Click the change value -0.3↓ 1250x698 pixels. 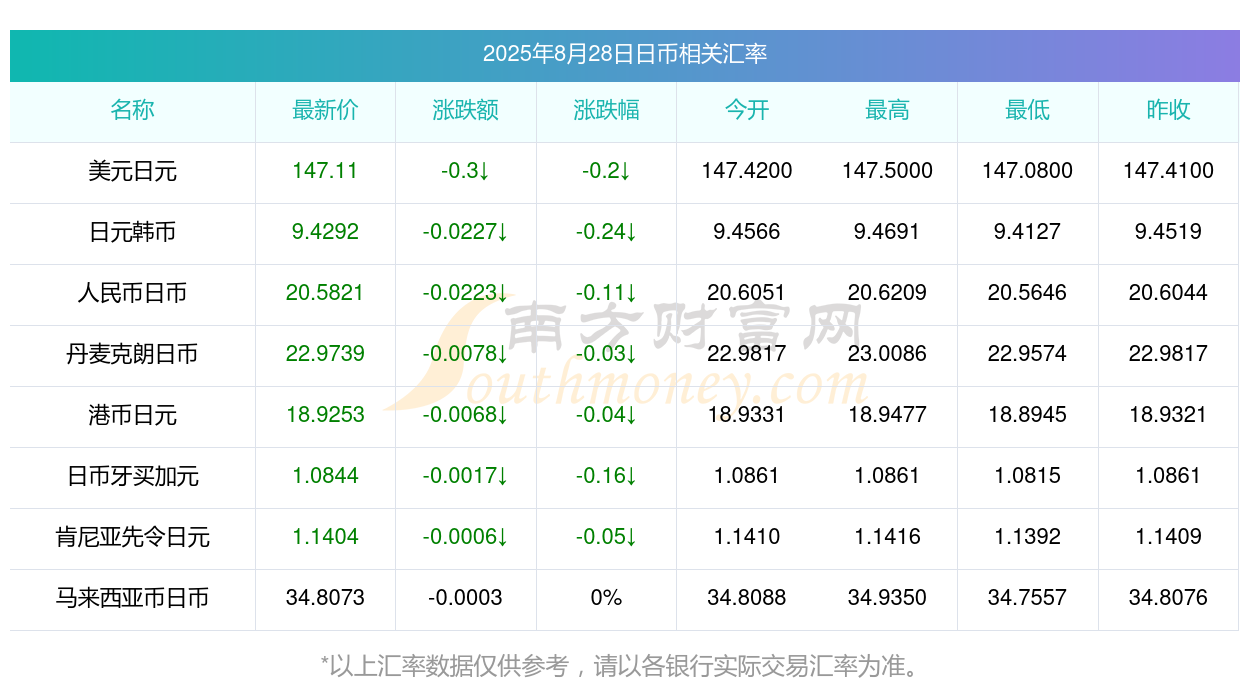click(x=466, y=171)
